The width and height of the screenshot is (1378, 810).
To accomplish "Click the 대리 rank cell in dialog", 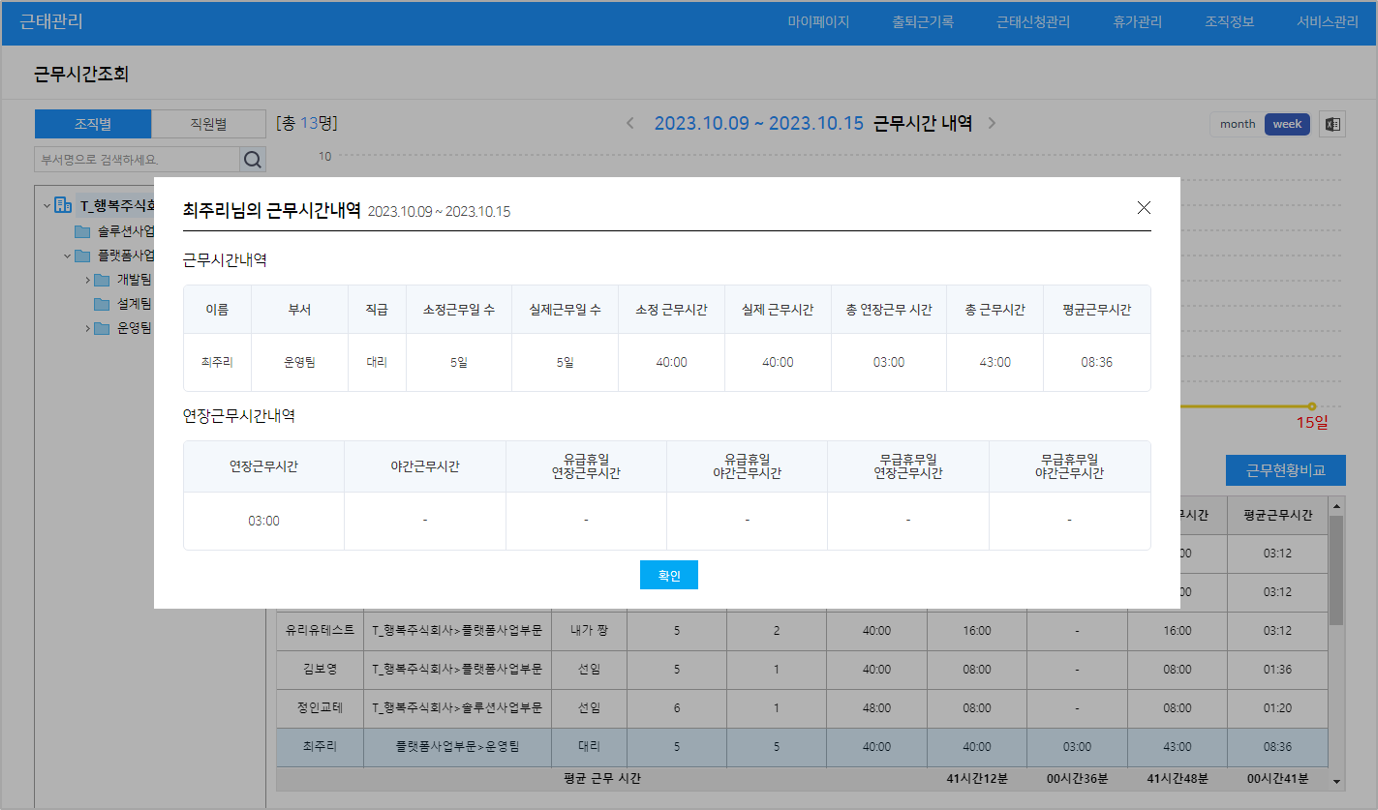I will point(377,362).
